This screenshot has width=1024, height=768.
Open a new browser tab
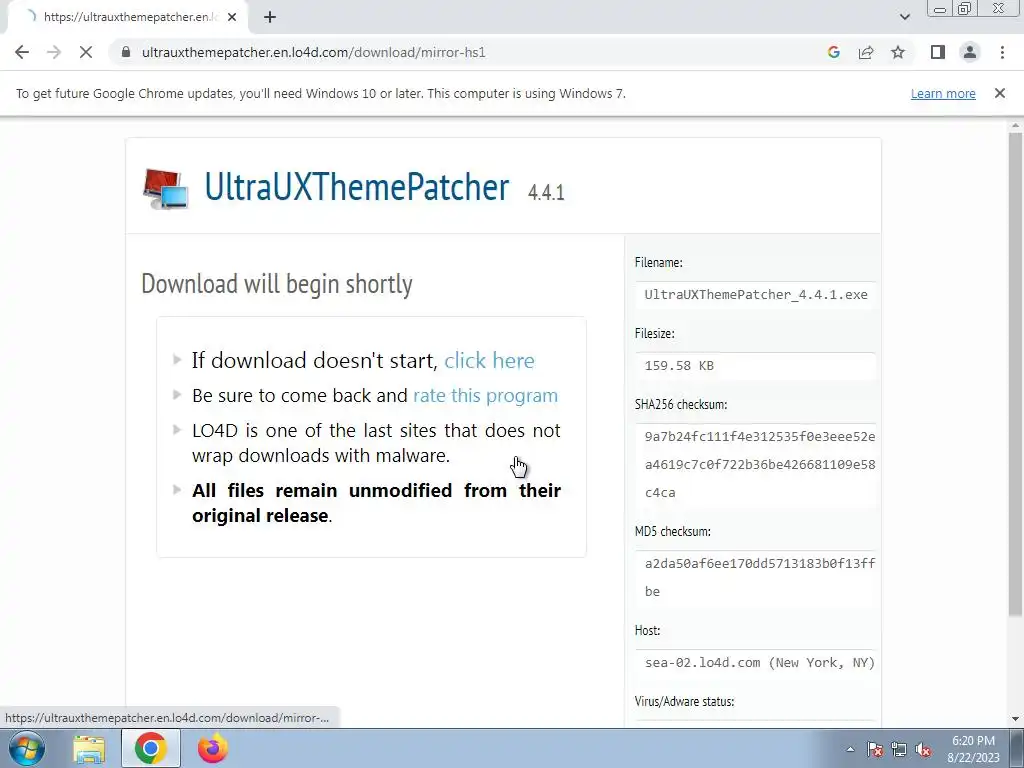coord(270,17)
